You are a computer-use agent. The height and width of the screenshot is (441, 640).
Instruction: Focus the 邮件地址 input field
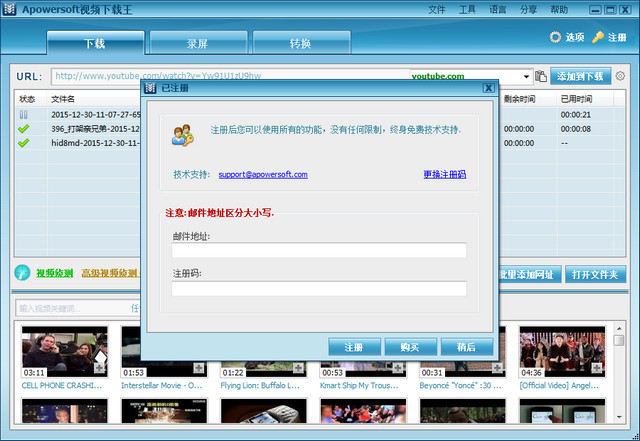click(319, 250)
